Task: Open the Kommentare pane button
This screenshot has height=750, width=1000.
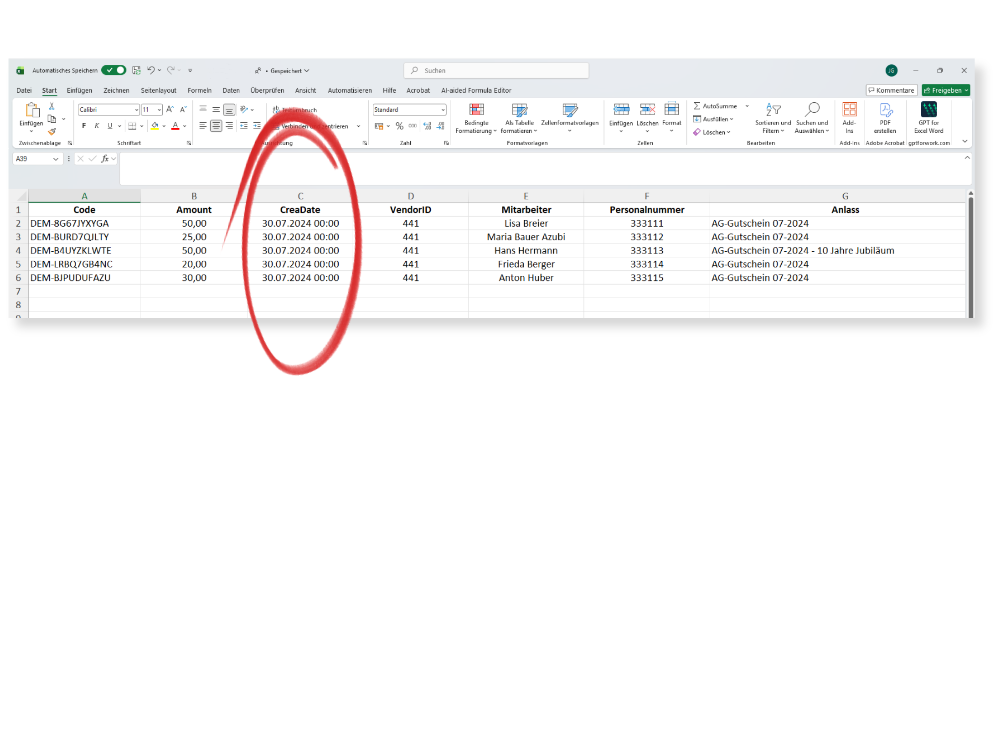Action: pos(891,90)
